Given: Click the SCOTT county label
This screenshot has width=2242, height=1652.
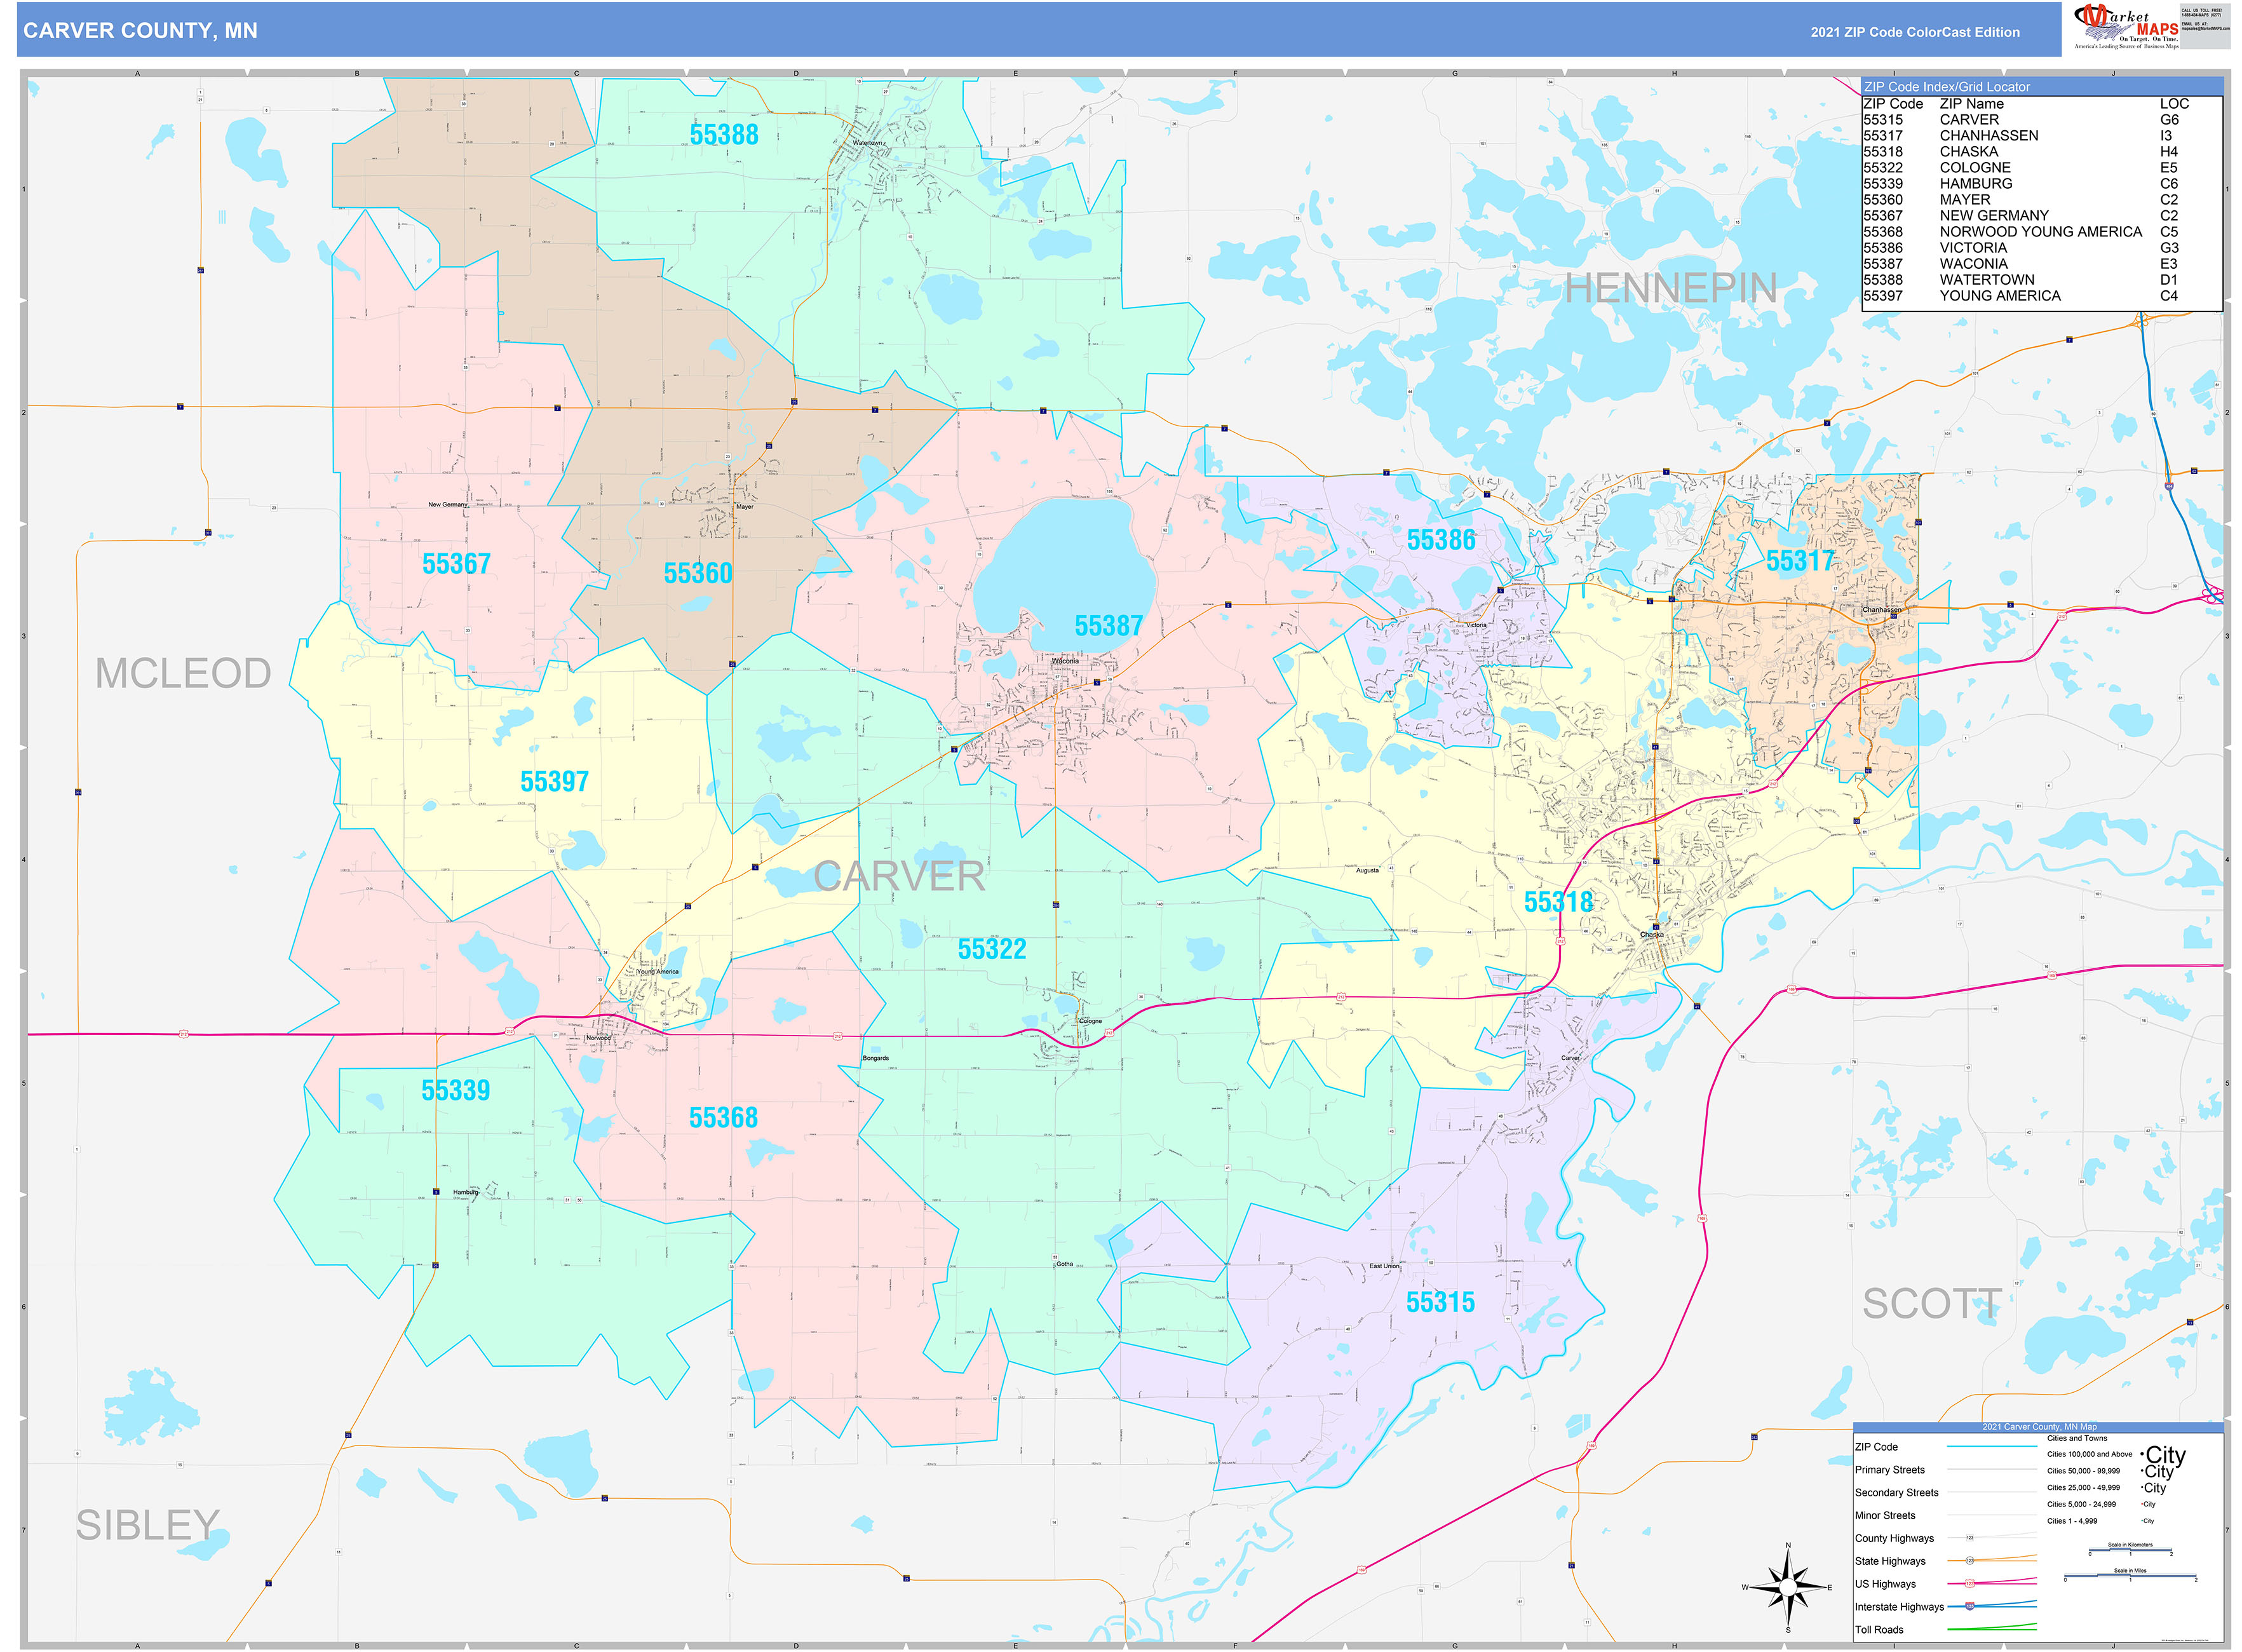Looking at the screenshot, I should click(x=1932, y=1304).
